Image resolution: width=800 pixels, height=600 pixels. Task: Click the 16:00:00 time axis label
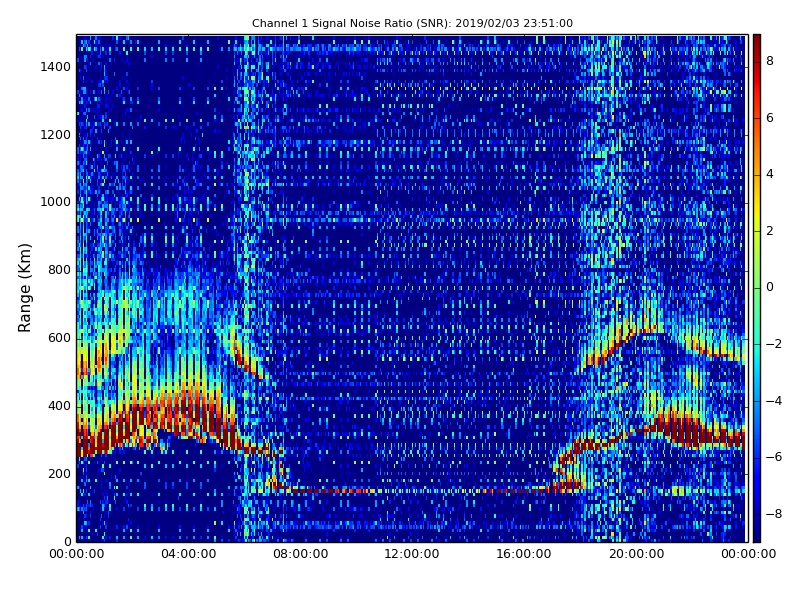[x=524, y=554]
